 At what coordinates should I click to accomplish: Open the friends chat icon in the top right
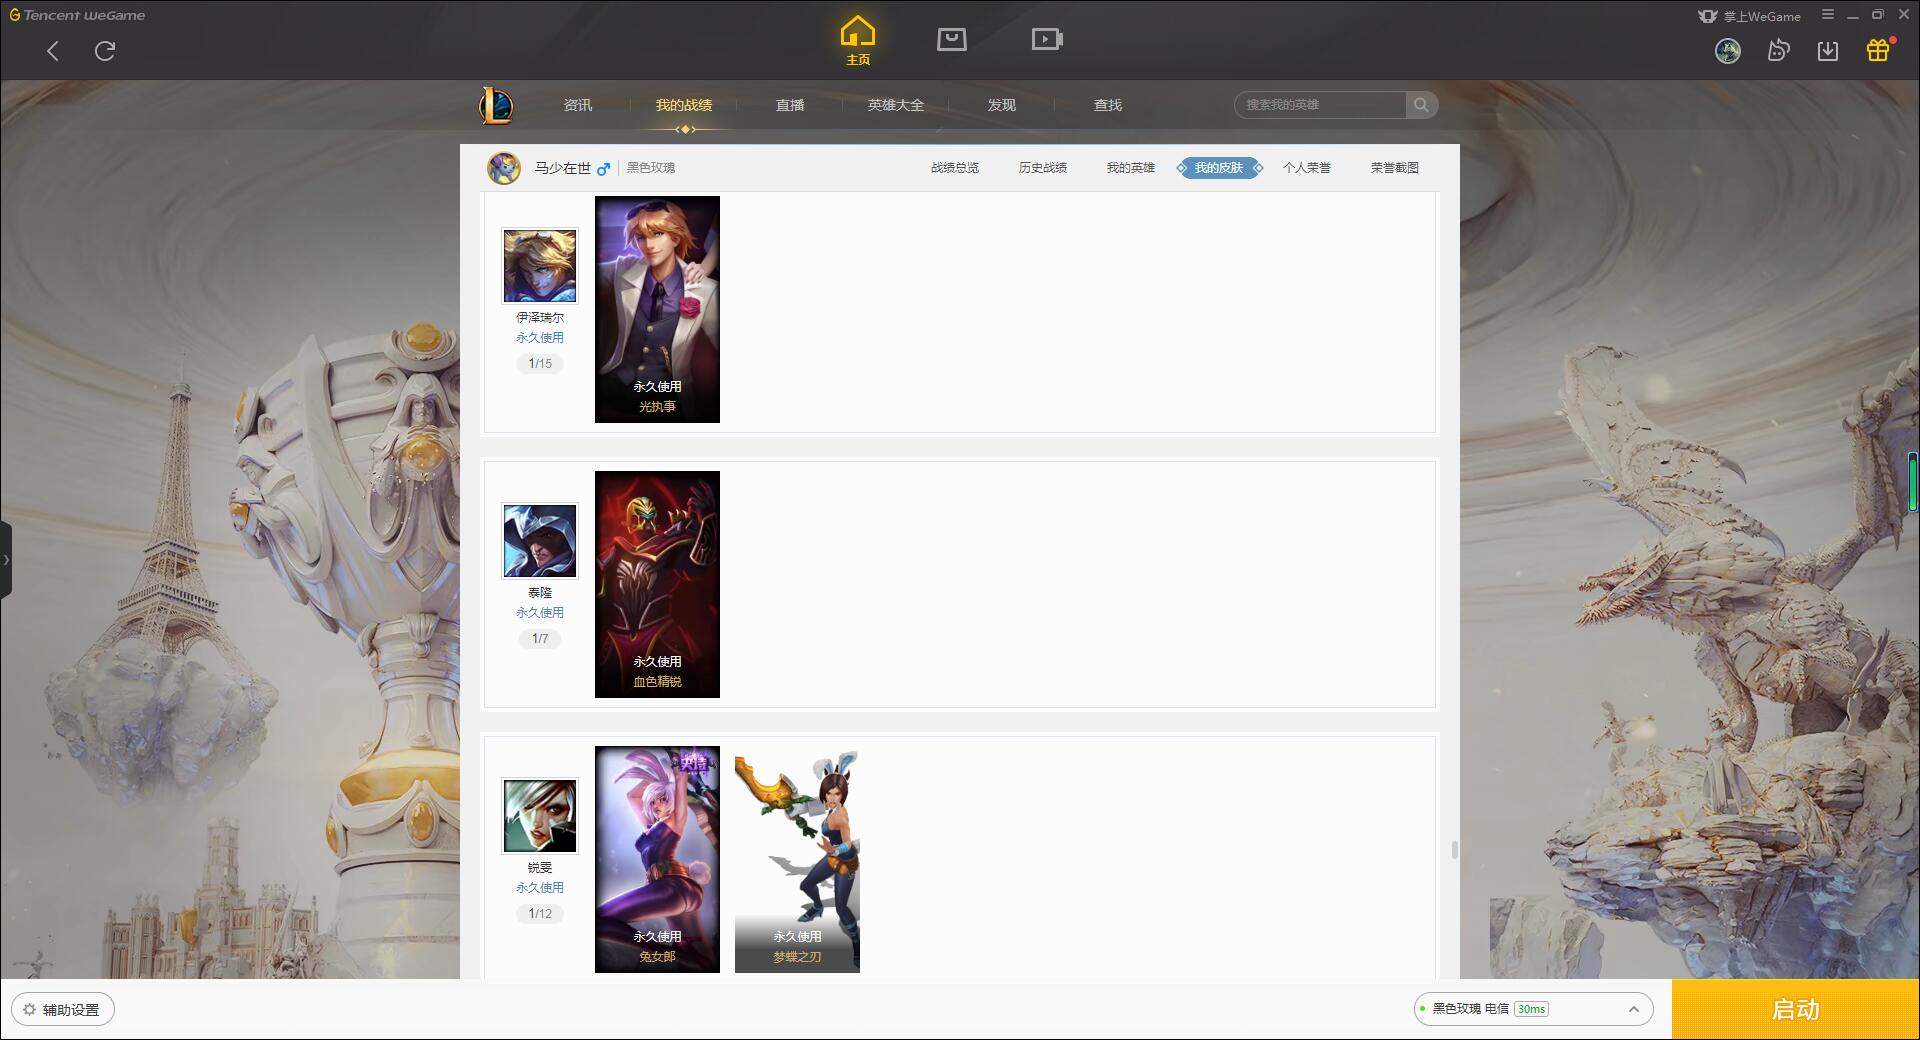pyautogui.click(x=1778, y=50)
